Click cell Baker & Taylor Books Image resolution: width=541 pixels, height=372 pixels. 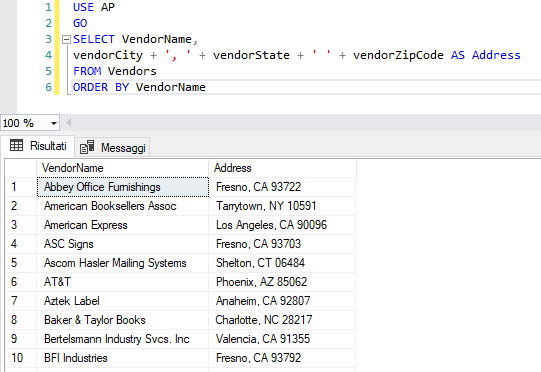(x=122, y=320)
